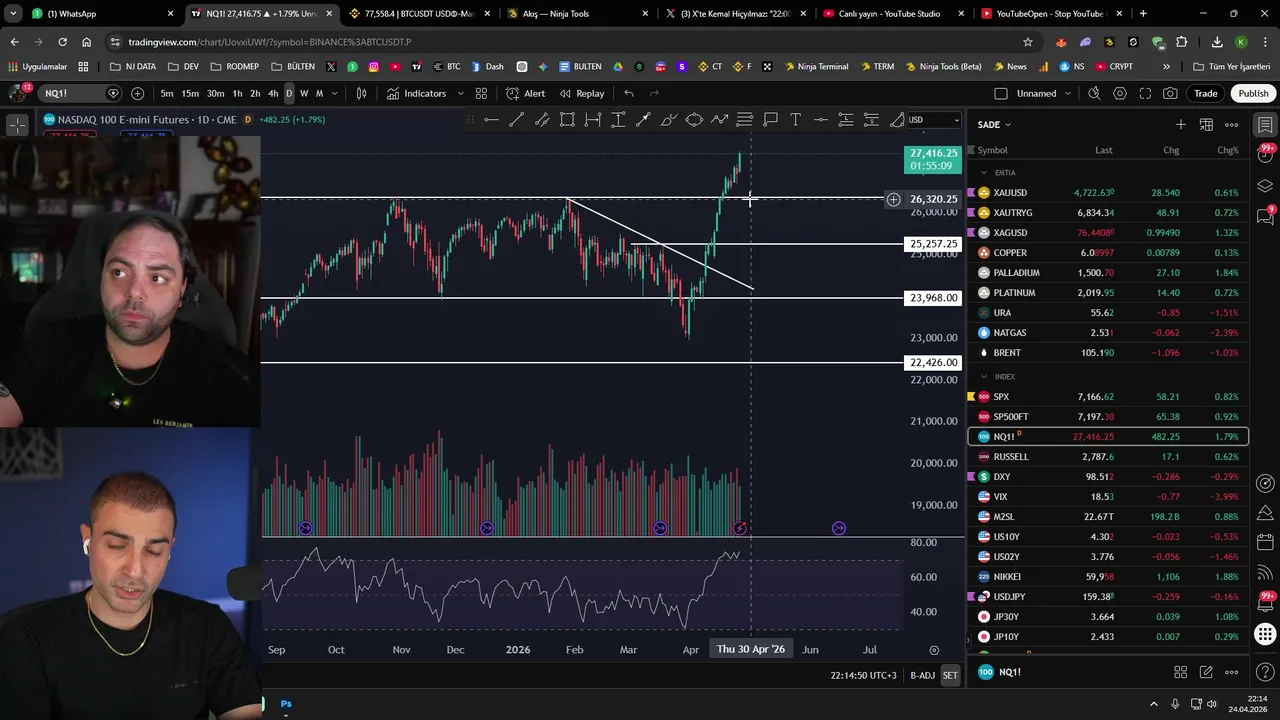Open the layout setup grid icon
Screen dimensions: 1280x720
click(481, 93)
